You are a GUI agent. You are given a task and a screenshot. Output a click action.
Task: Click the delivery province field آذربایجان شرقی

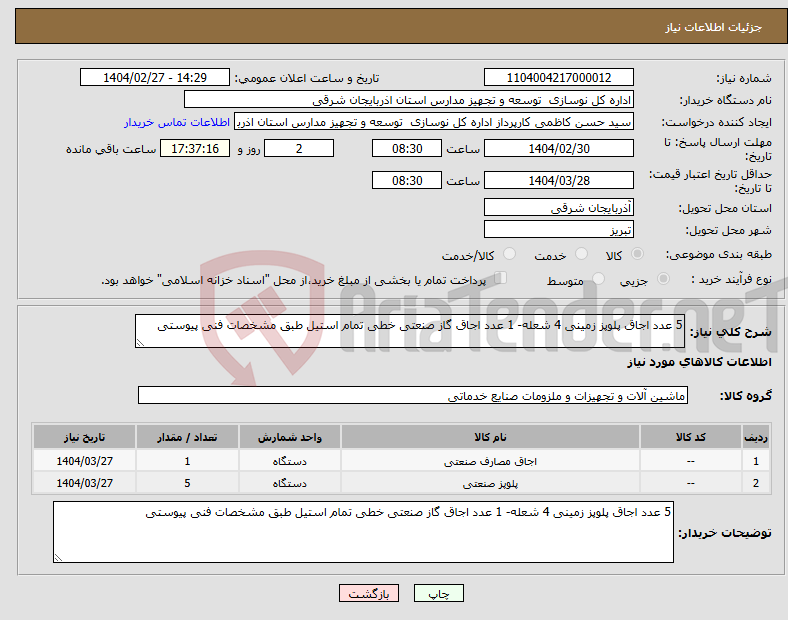[x=558, y=207]
